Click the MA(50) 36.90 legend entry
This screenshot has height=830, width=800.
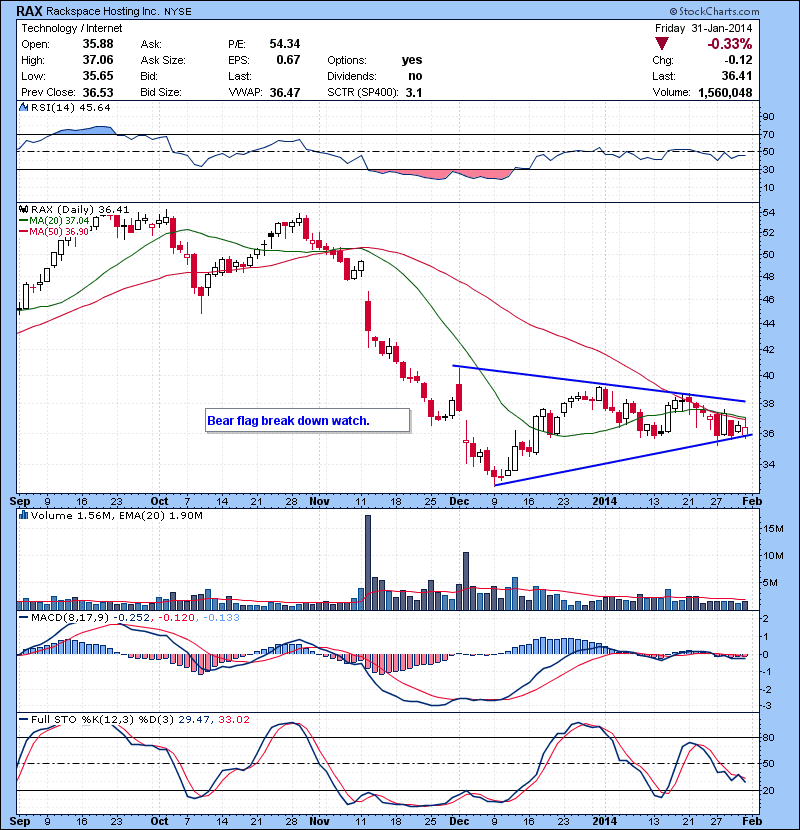(55, 231)
